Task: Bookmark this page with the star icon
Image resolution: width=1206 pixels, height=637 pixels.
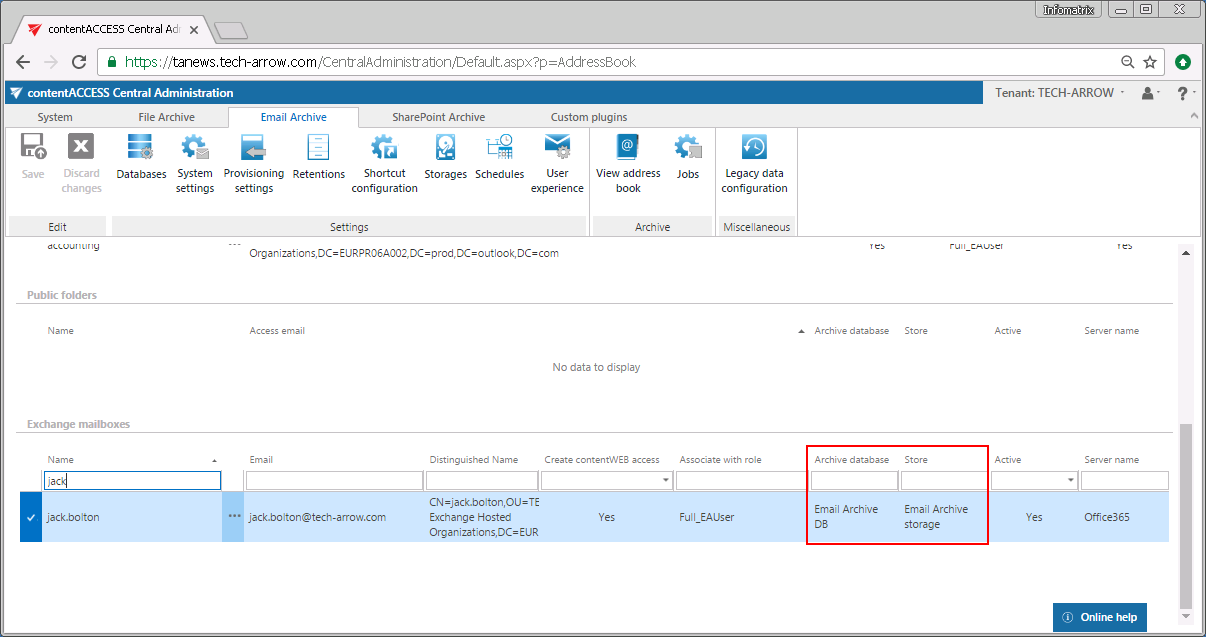Action: pyautogui.click(x=1150, y=62)
